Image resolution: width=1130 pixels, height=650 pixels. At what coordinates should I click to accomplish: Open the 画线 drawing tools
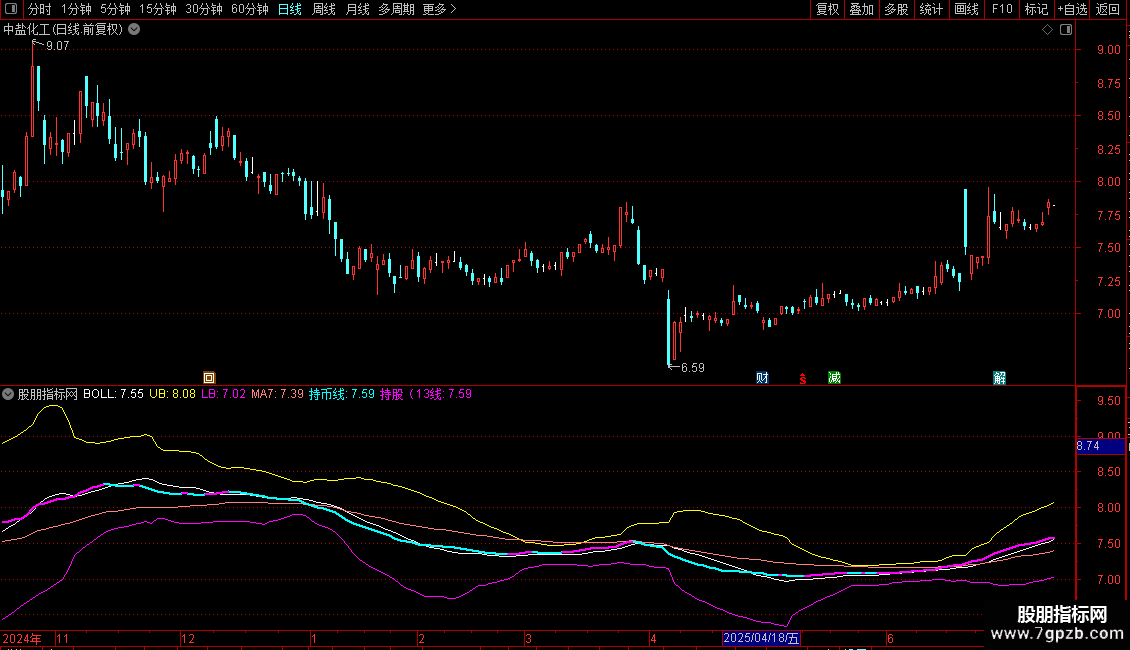point(966,9)
